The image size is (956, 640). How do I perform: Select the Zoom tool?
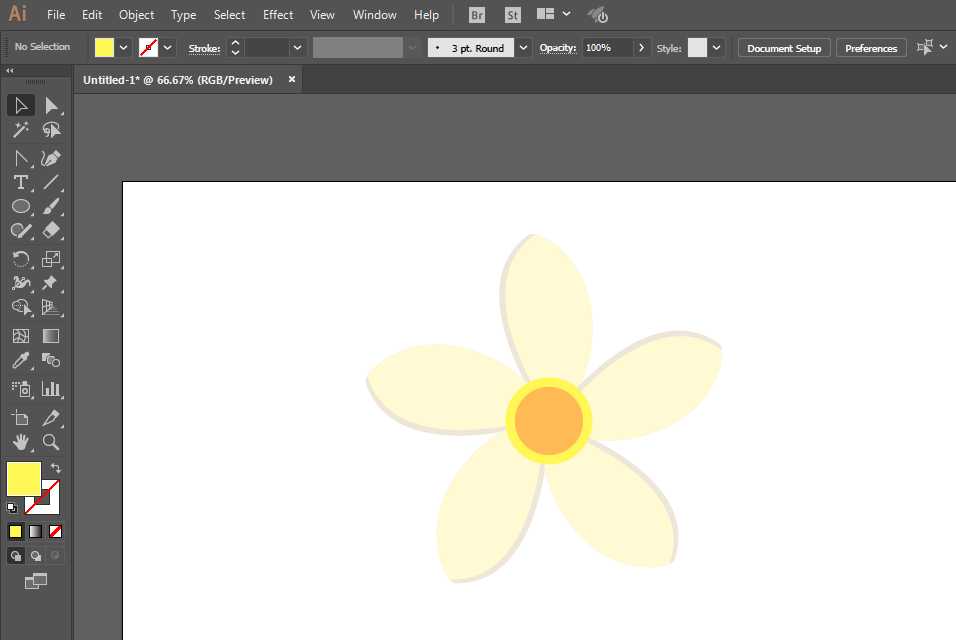(x=51, y=441)
